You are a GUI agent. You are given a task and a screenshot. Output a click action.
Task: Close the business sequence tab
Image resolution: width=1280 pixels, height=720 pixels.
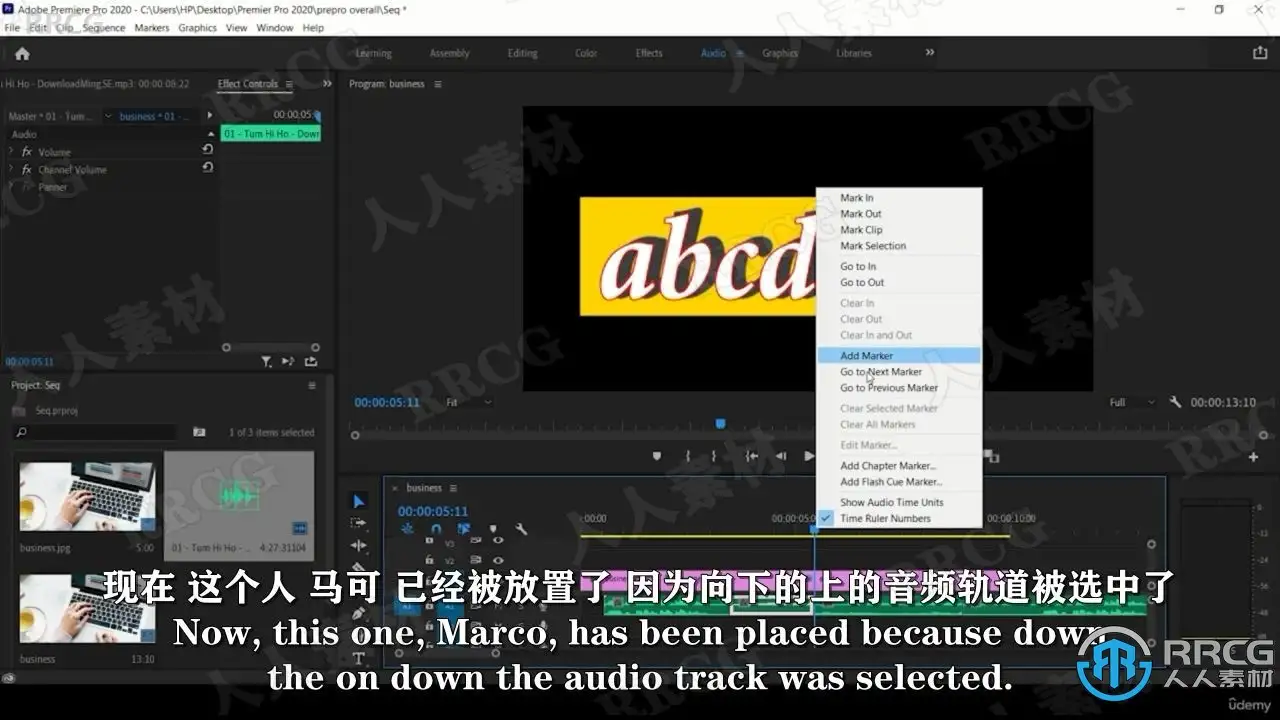[x=394, y=488]
